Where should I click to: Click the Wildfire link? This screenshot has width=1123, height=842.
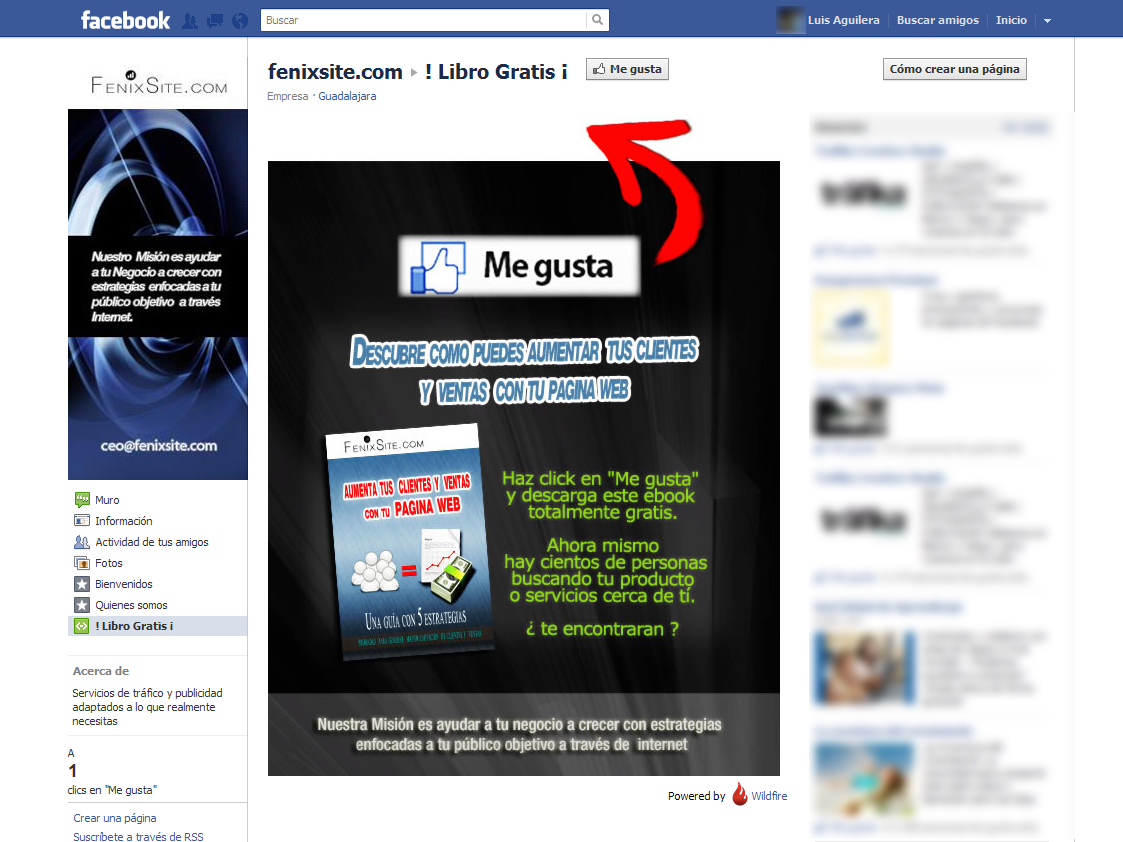768,795
